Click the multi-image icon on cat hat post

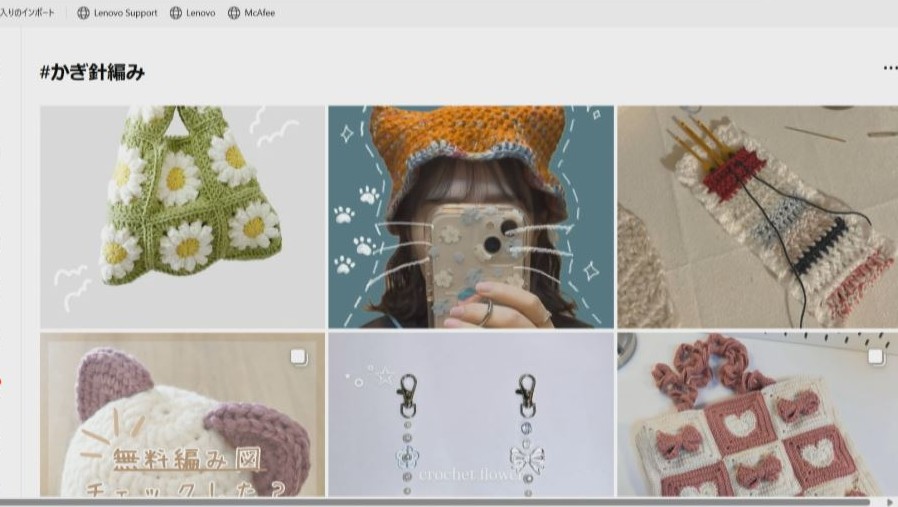pyautogui.click(x=298, y=357)
